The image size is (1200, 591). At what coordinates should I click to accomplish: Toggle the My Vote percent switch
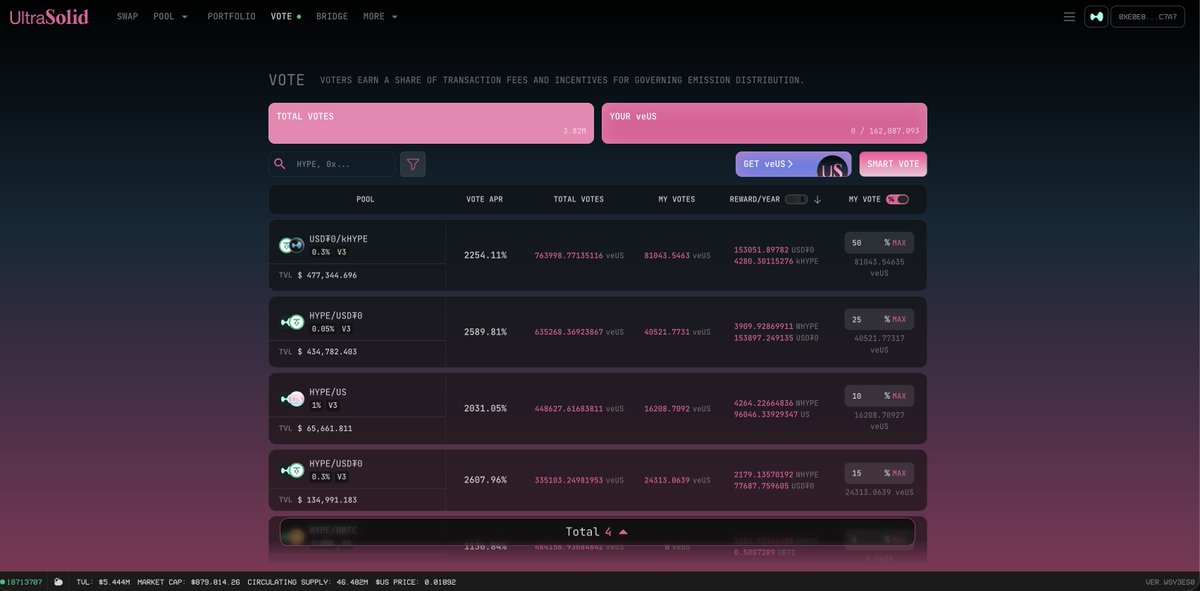[x=897, y=199]
